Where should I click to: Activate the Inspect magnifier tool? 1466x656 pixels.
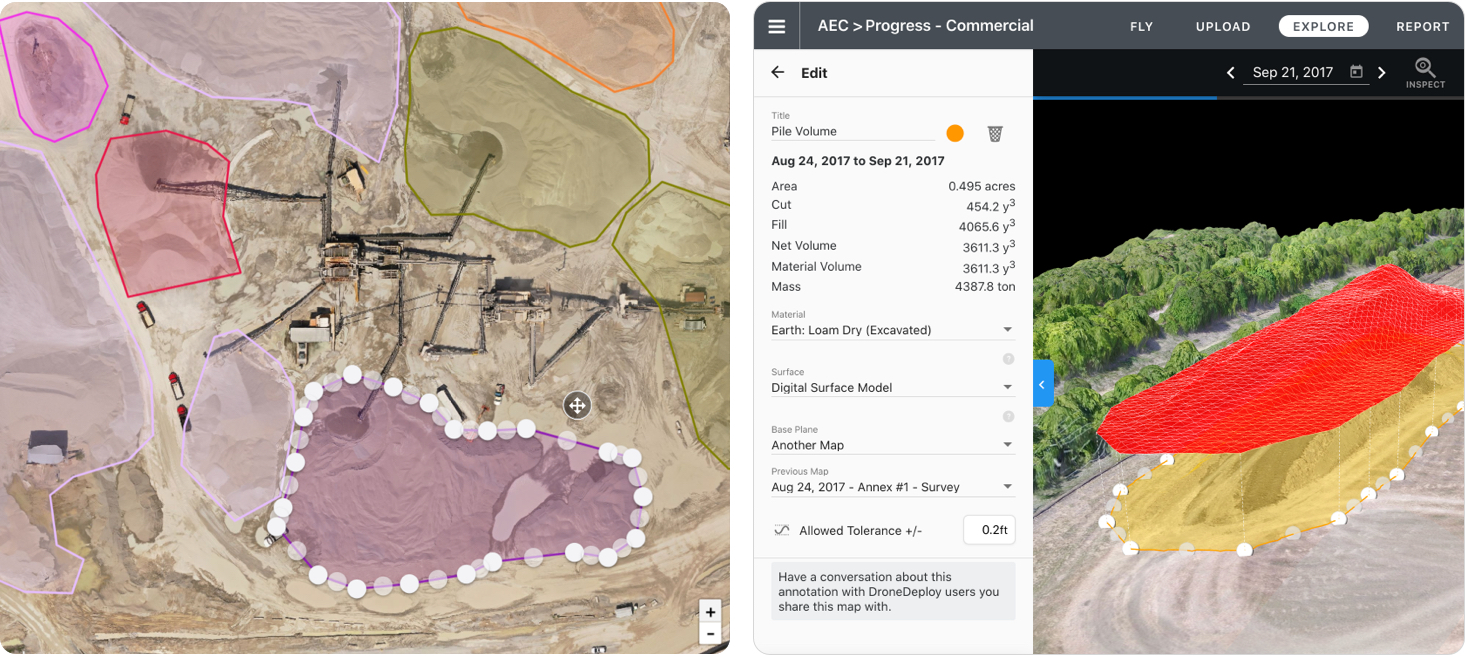1424,71
